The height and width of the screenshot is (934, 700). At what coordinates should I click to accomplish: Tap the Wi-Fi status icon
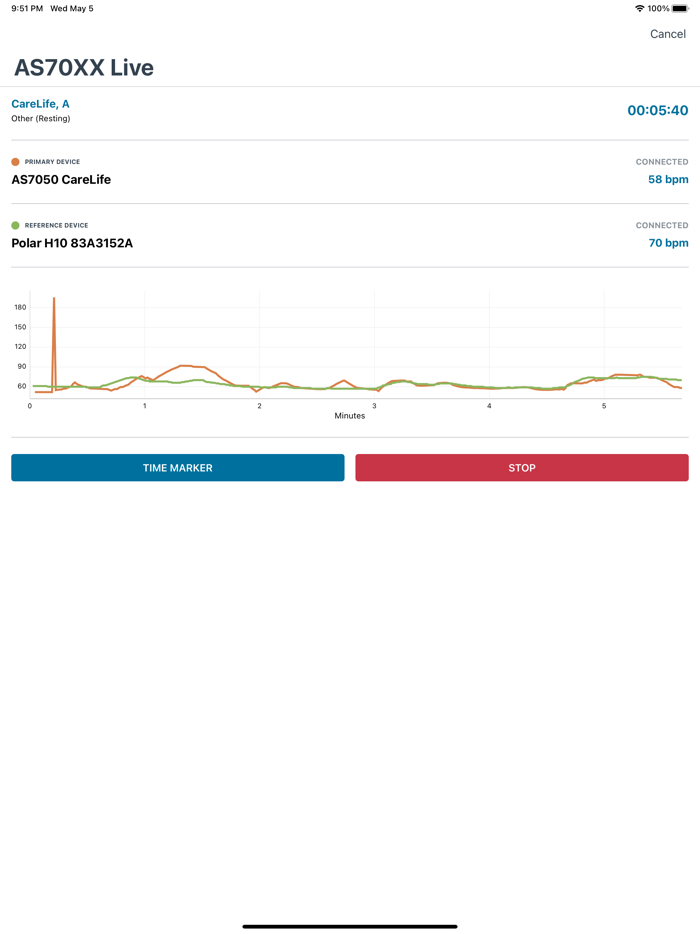click(x=639, y=9)
